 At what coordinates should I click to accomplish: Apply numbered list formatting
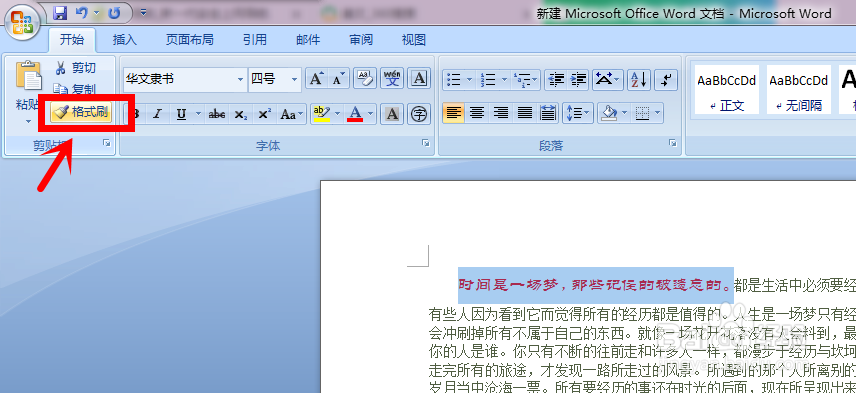pos(488,80)
